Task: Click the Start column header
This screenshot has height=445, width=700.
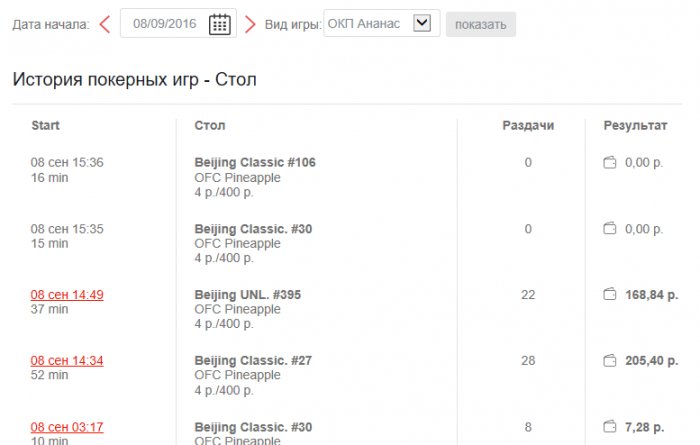Action: pyautogui.click(x=46, y=125)
